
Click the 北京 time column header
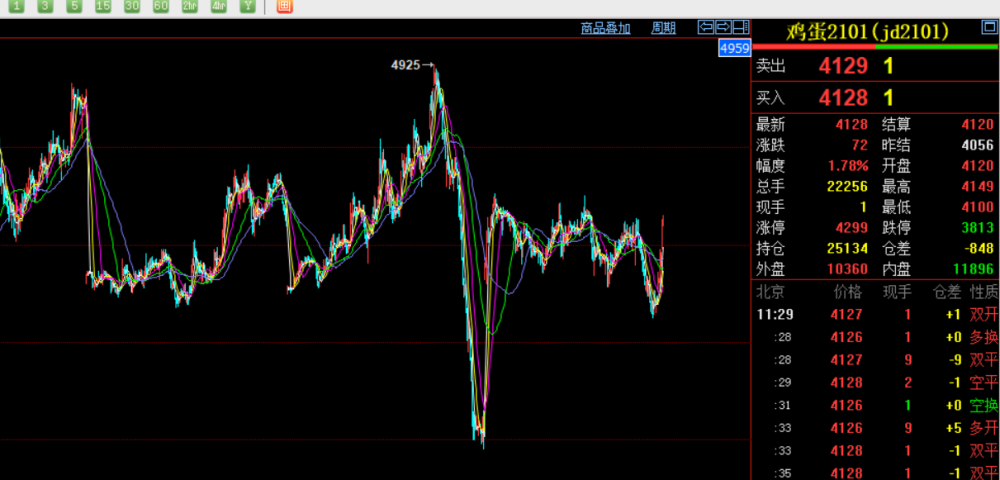770,293
